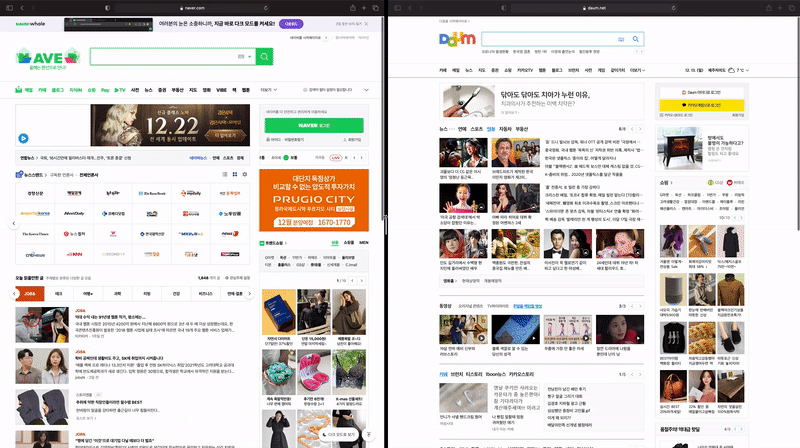Open the toothbrush article thumbnail on Daum
Viewport: 800px width, 448px height.
point(468,101)
